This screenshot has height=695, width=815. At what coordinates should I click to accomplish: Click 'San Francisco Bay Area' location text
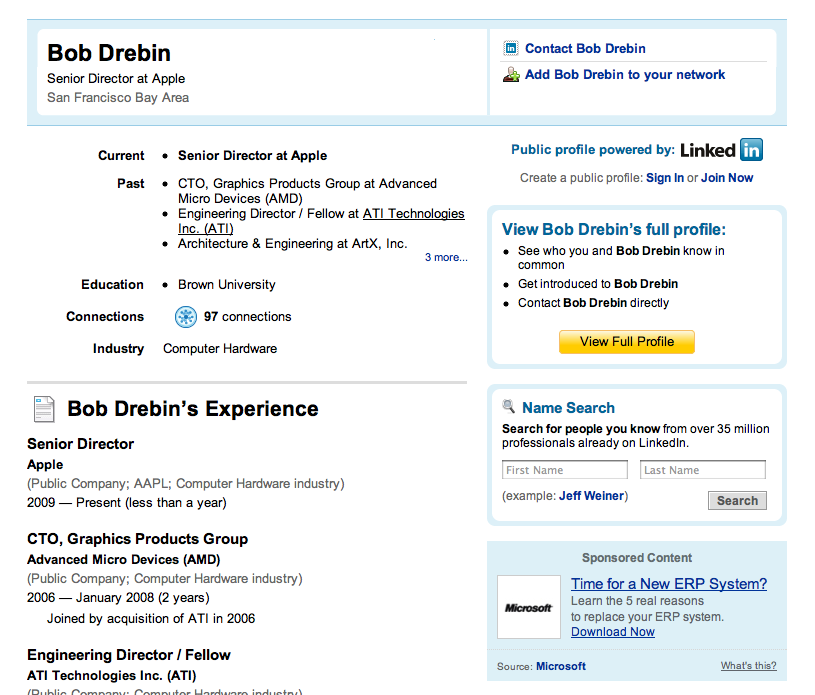coord(118,98)
